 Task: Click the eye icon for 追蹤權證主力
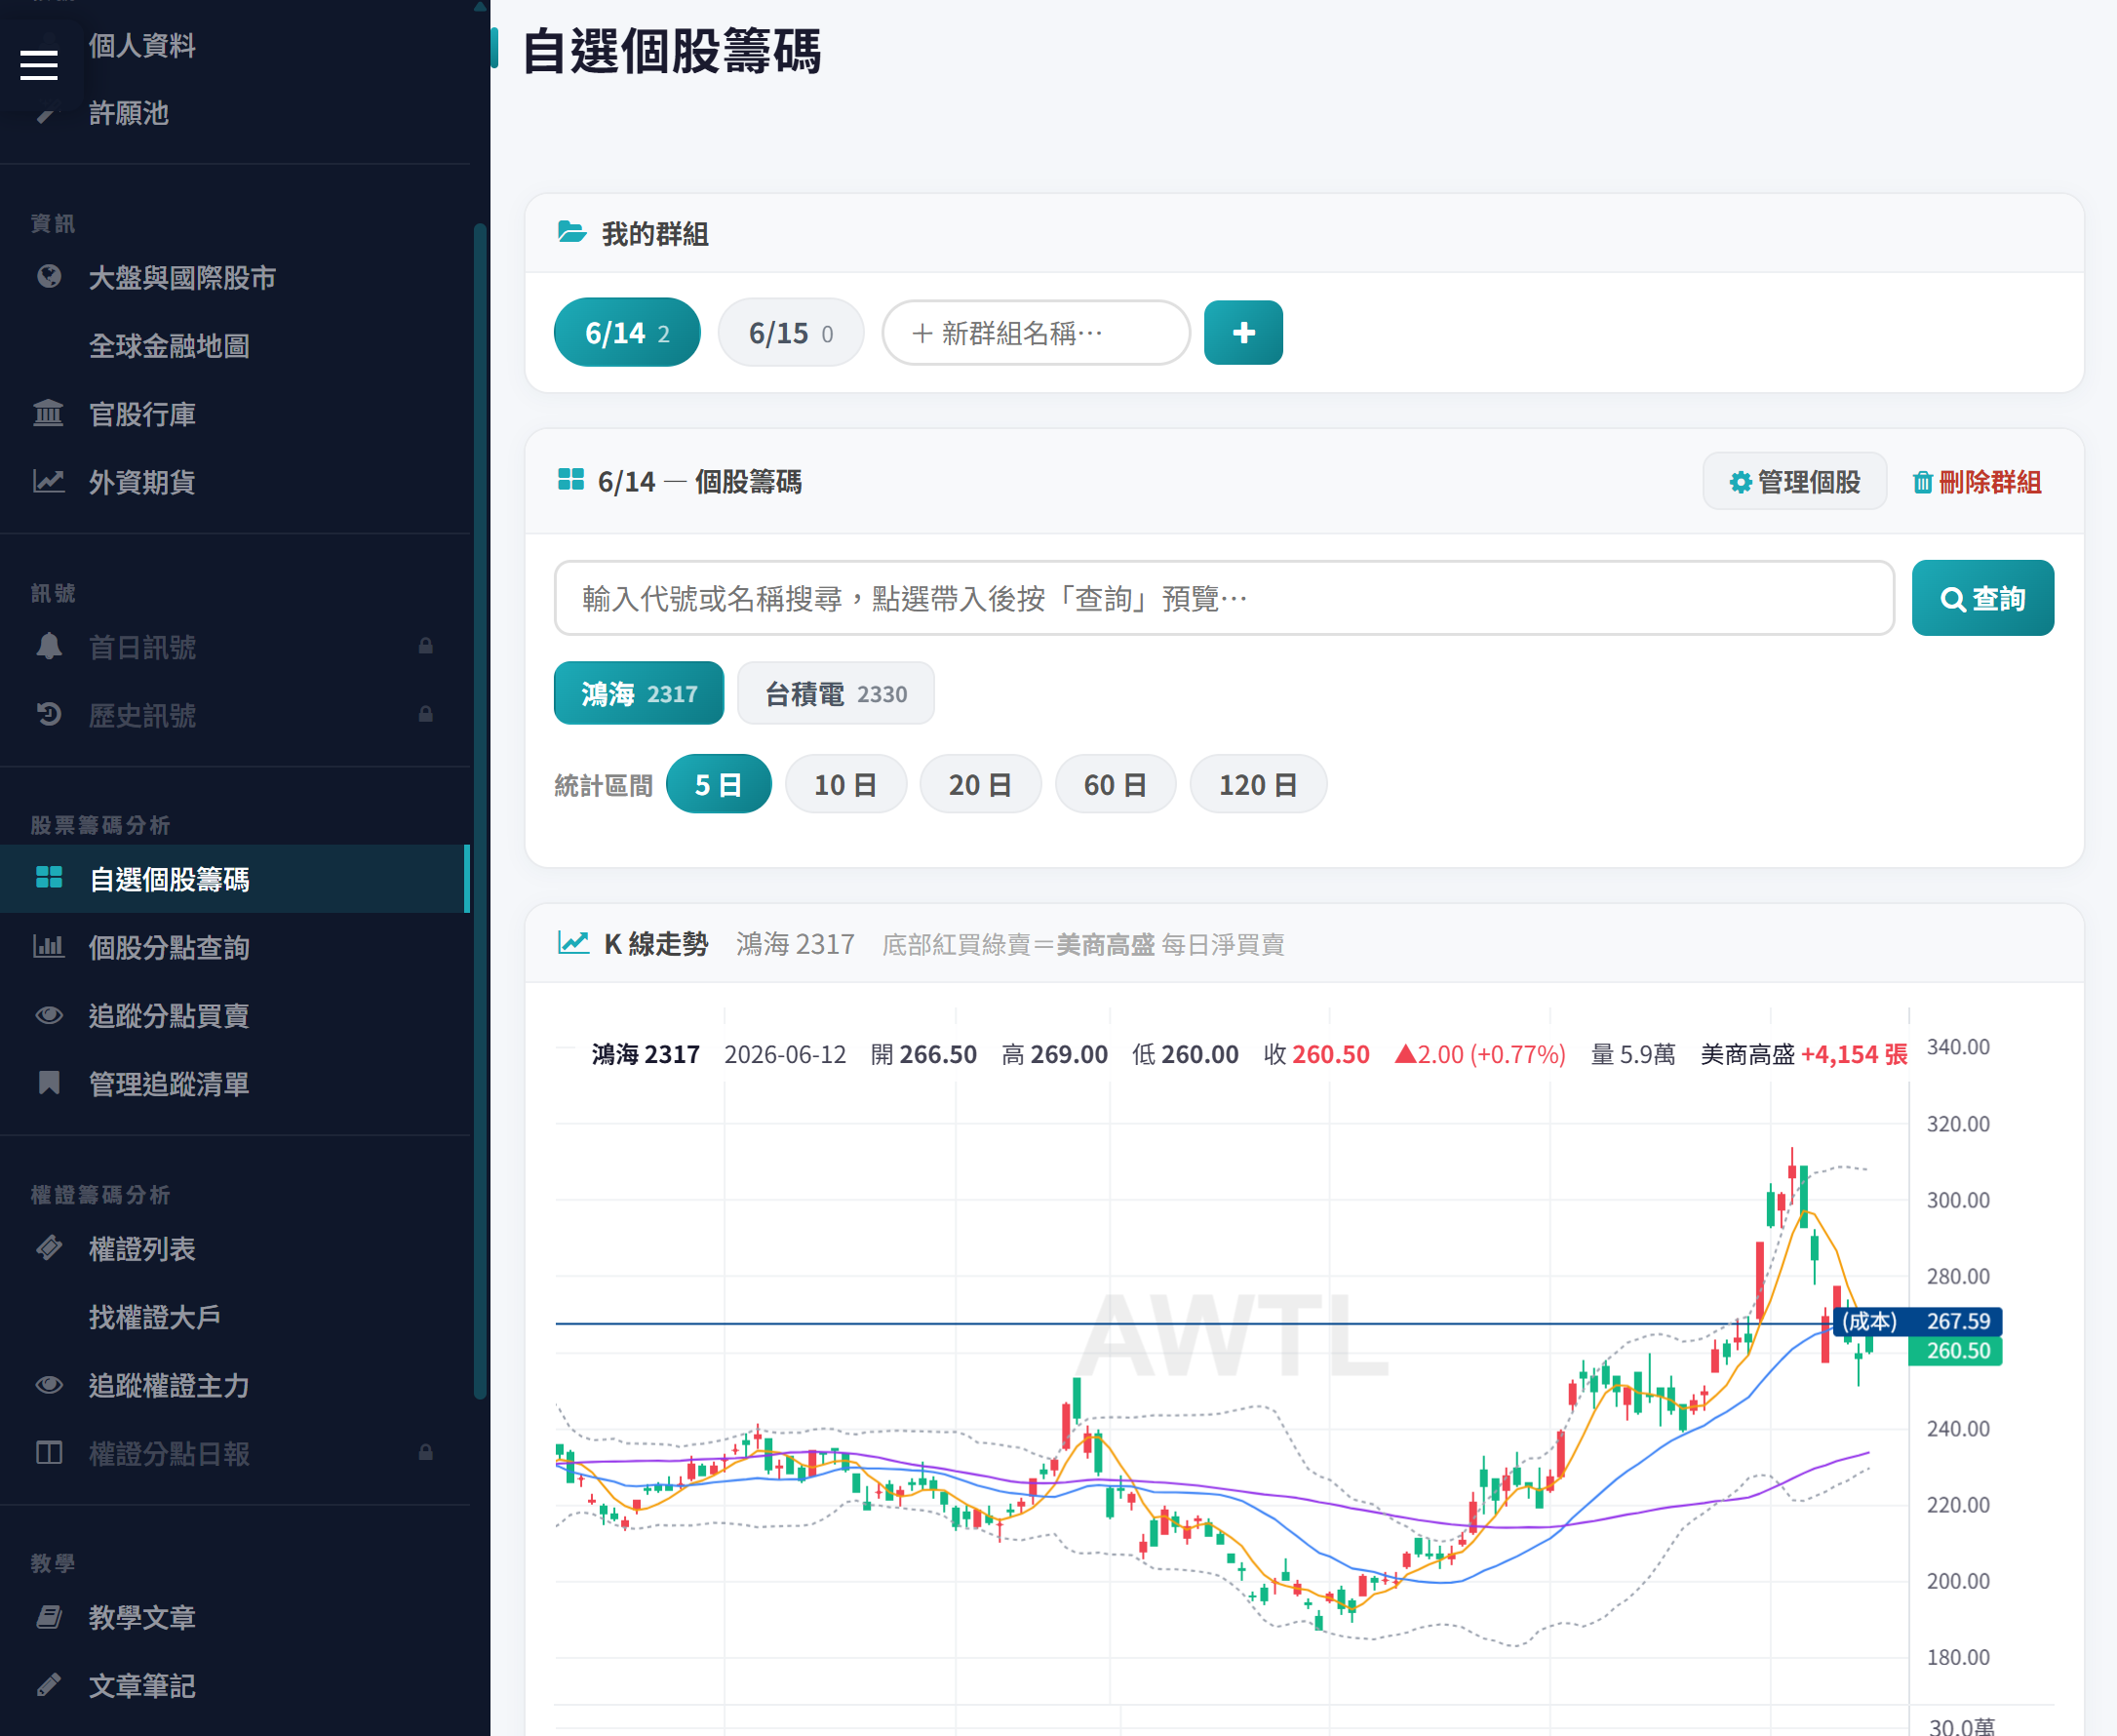48,1385
